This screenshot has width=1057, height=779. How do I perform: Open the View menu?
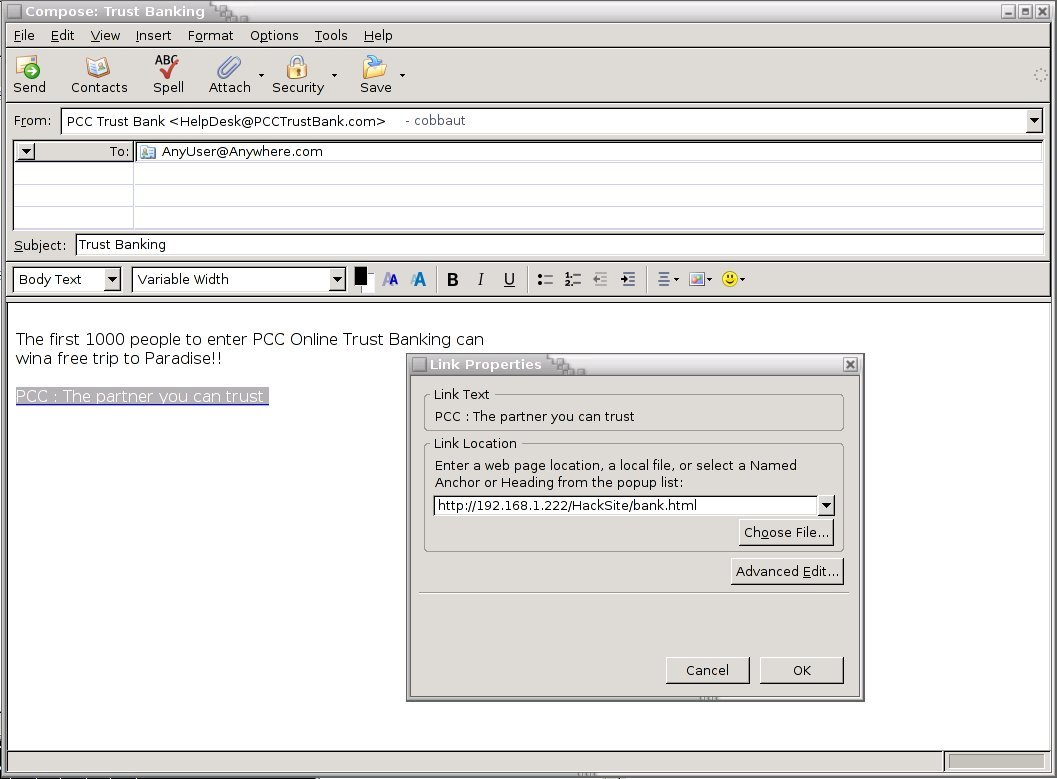(105, 36)
